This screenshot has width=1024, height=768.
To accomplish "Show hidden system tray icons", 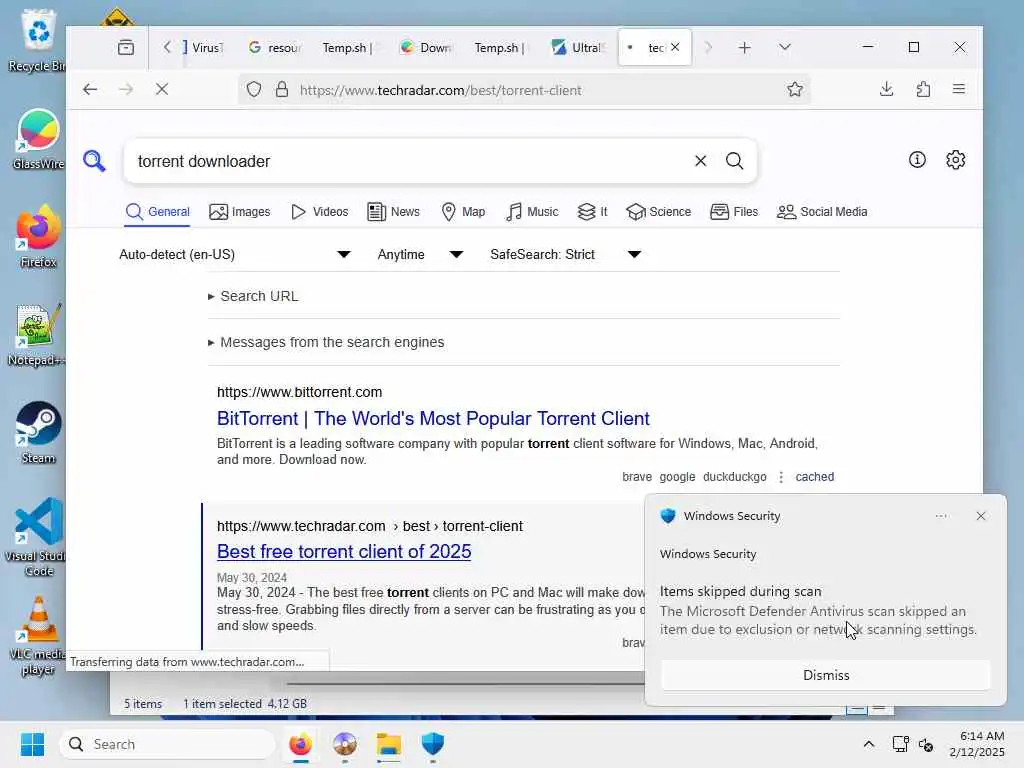I will coord(869,744).
